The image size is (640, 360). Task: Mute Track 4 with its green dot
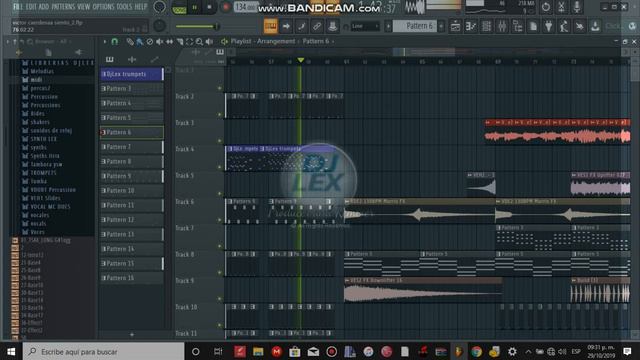click(220, 167)
